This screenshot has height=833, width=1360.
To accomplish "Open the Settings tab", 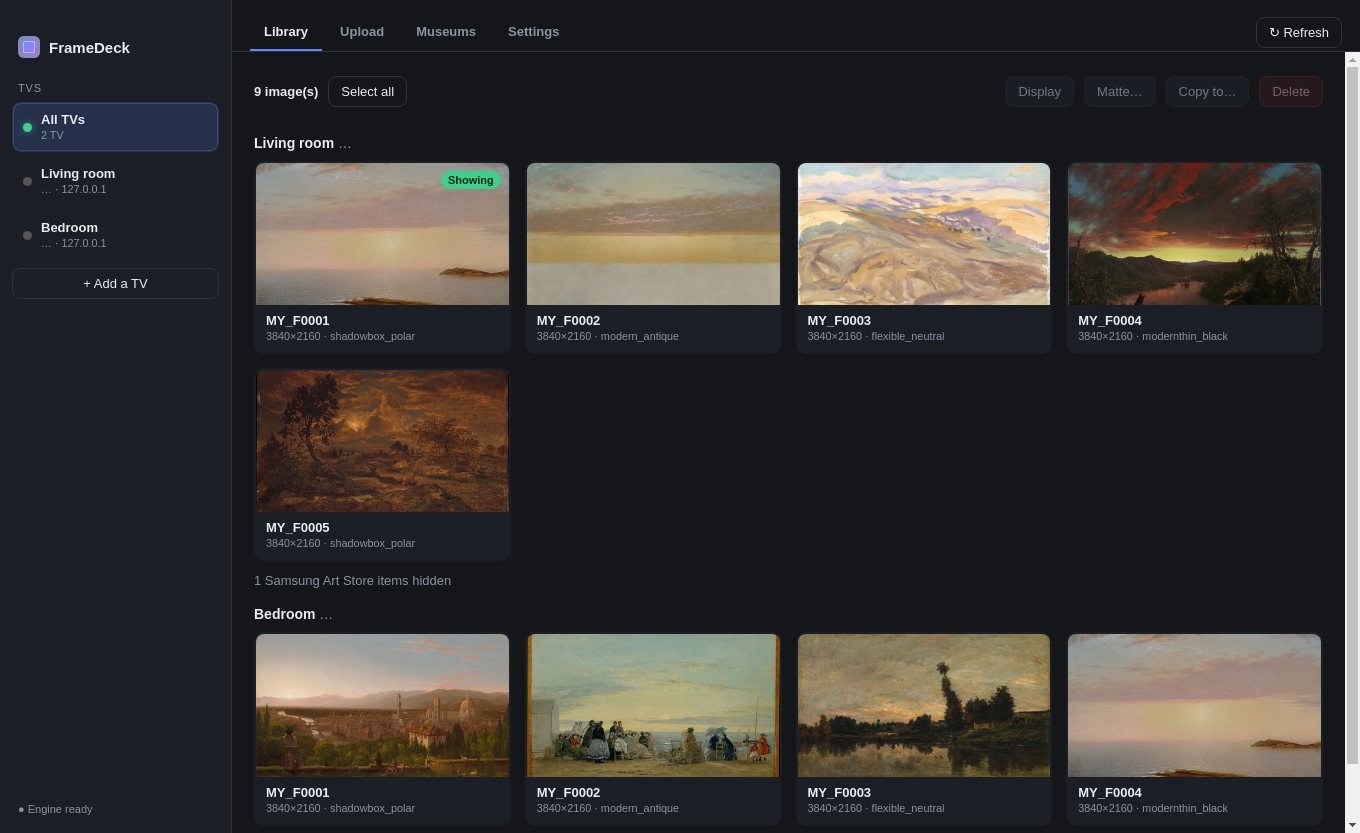I will tap(533, 32).
